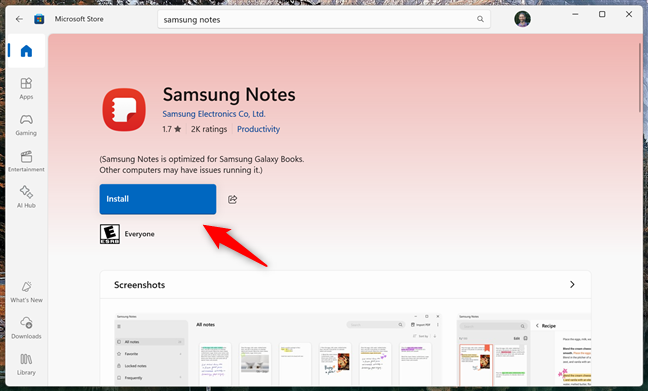The height and width of the screenshot is (391, 648).
Task: Open the All notes screenshot thumbnail
Action: pyautogui.click(x=278, y=349)
